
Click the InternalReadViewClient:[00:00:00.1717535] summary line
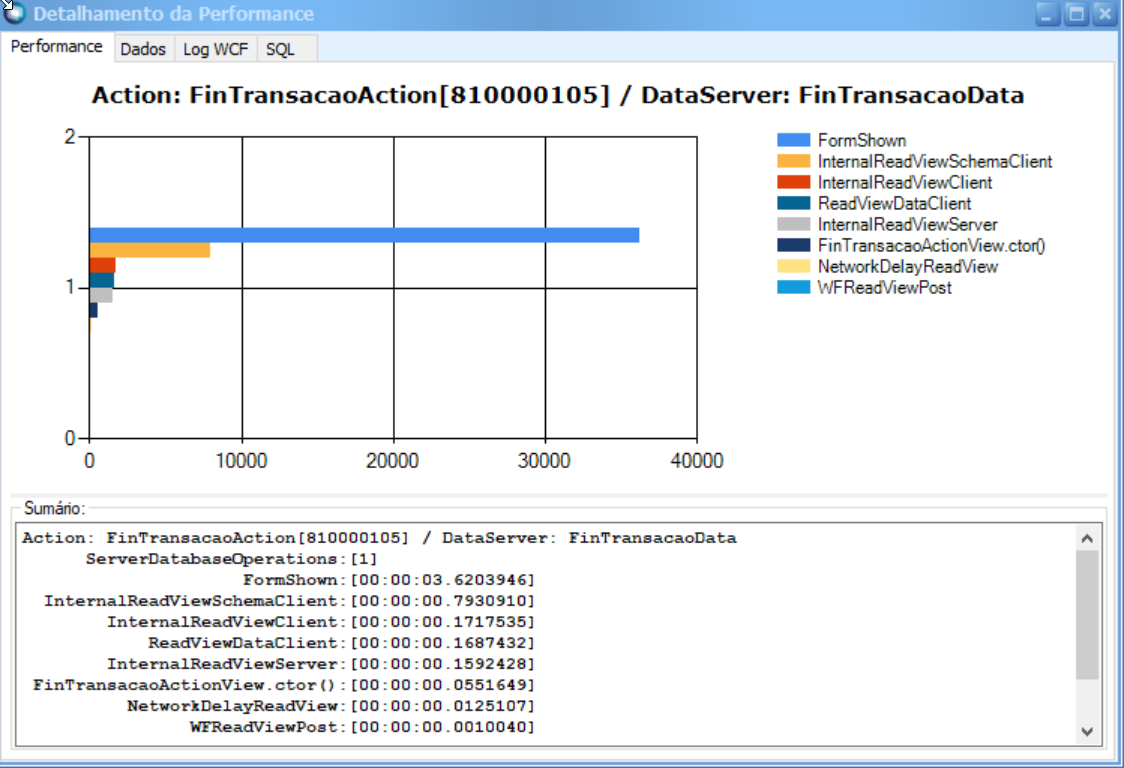click(x=321, y=622)
